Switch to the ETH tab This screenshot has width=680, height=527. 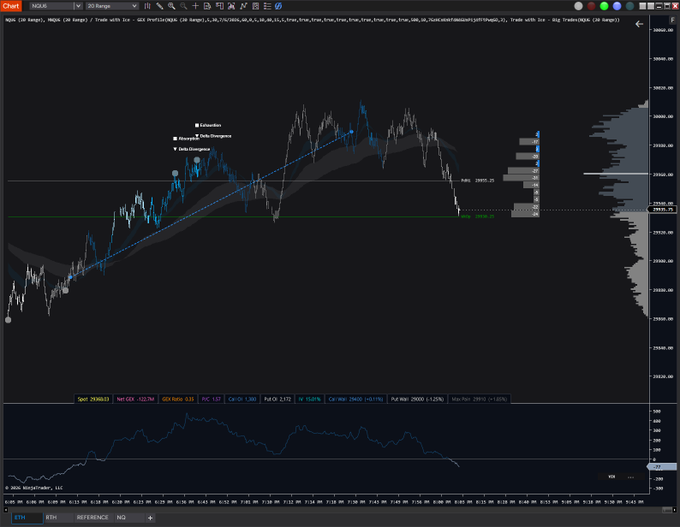click(27, 517)
